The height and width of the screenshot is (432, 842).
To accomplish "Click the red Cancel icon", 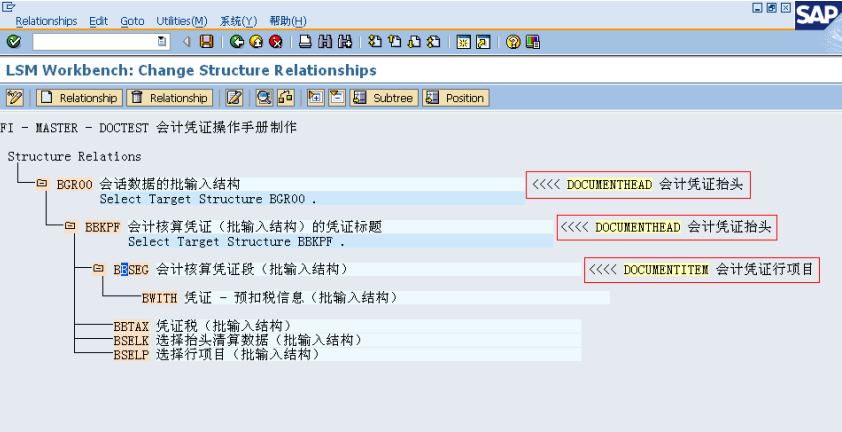I will (x=275, y=42).
